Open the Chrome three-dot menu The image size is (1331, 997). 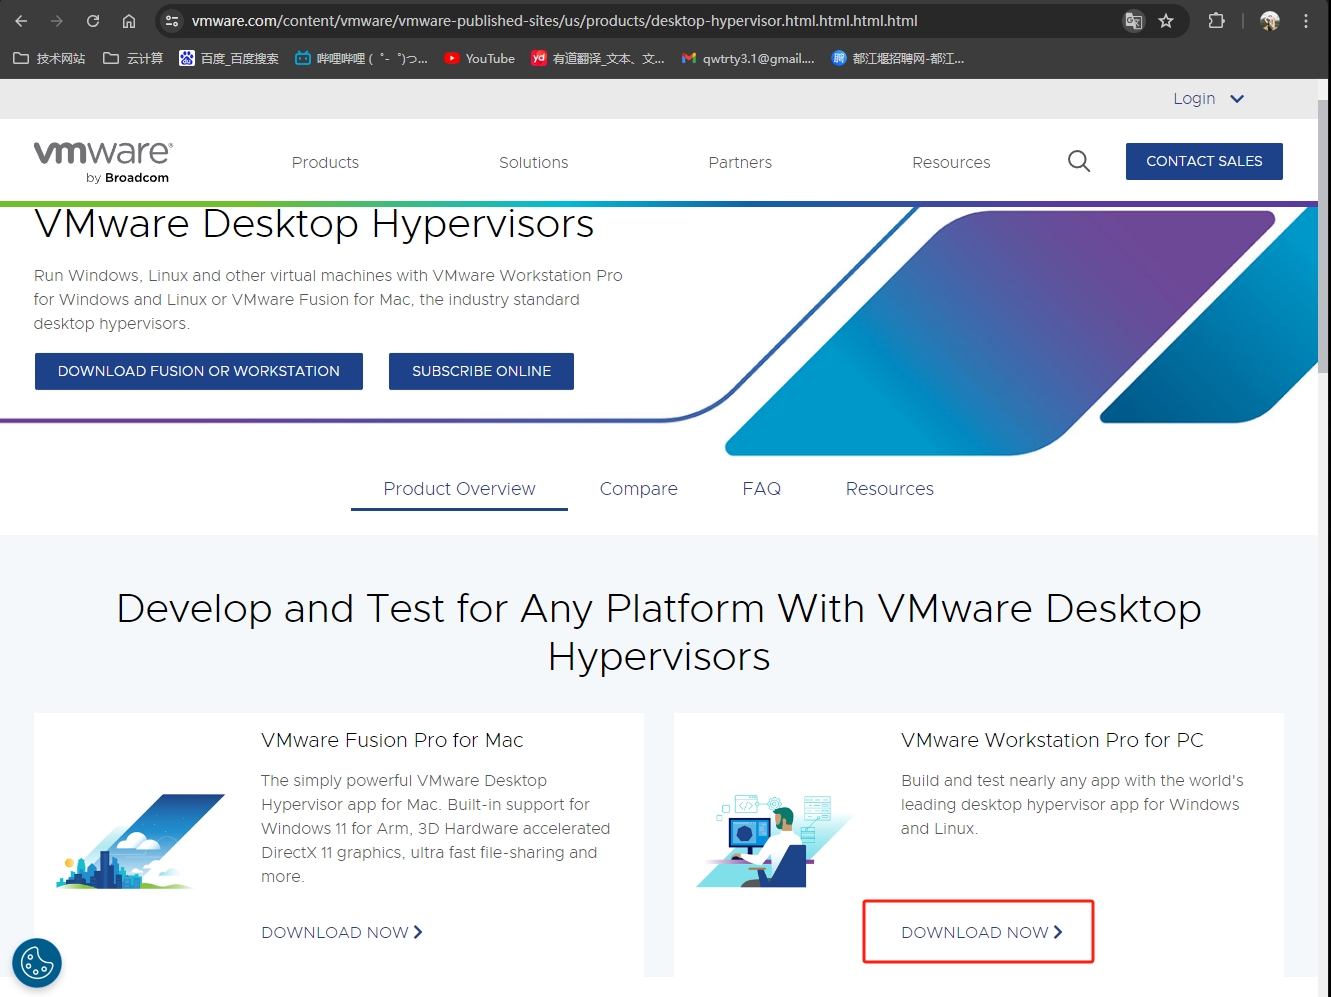click(1306, 21)
